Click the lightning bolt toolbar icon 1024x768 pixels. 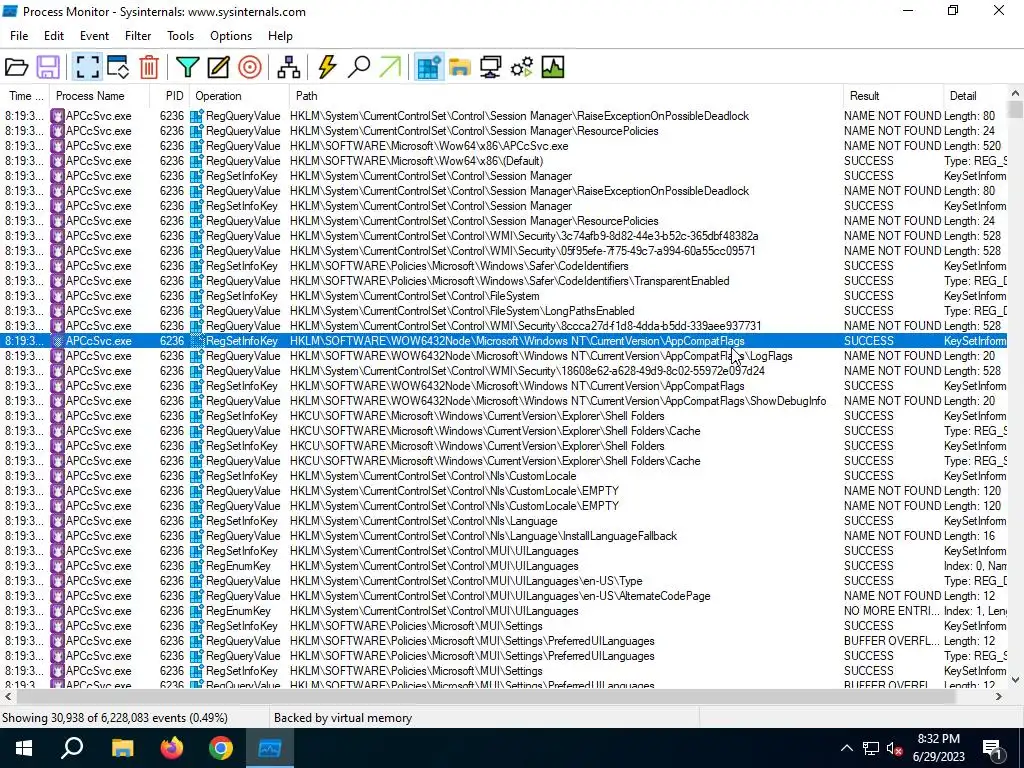tap(327, 67)
